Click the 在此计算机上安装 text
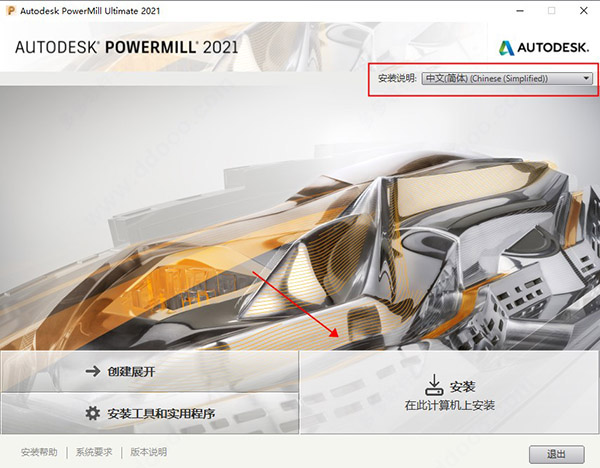This screenshot has height=468, width=600. 449,406
